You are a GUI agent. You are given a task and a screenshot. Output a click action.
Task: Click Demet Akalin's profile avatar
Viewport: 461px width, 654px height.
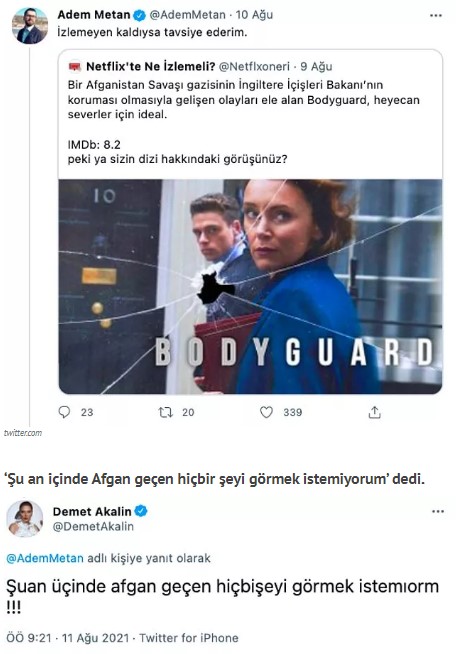25,518
